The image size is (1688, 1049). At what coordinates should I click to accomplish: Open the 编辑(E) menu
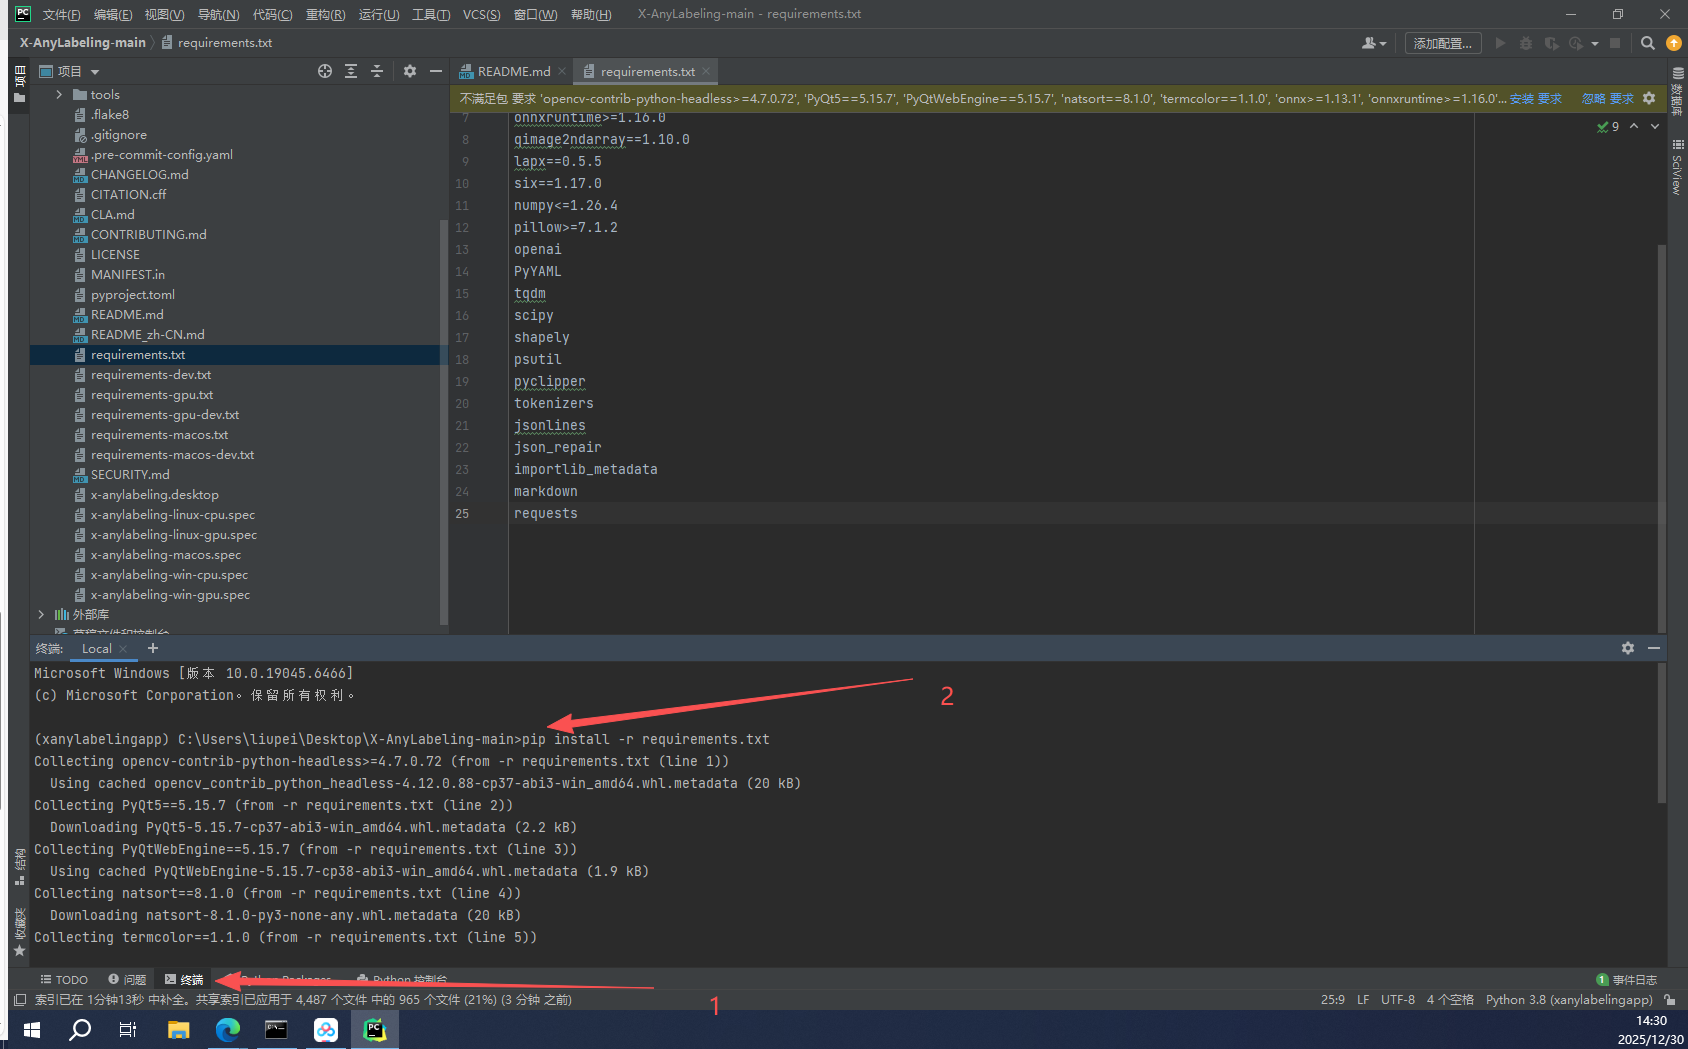pos(112,14)
